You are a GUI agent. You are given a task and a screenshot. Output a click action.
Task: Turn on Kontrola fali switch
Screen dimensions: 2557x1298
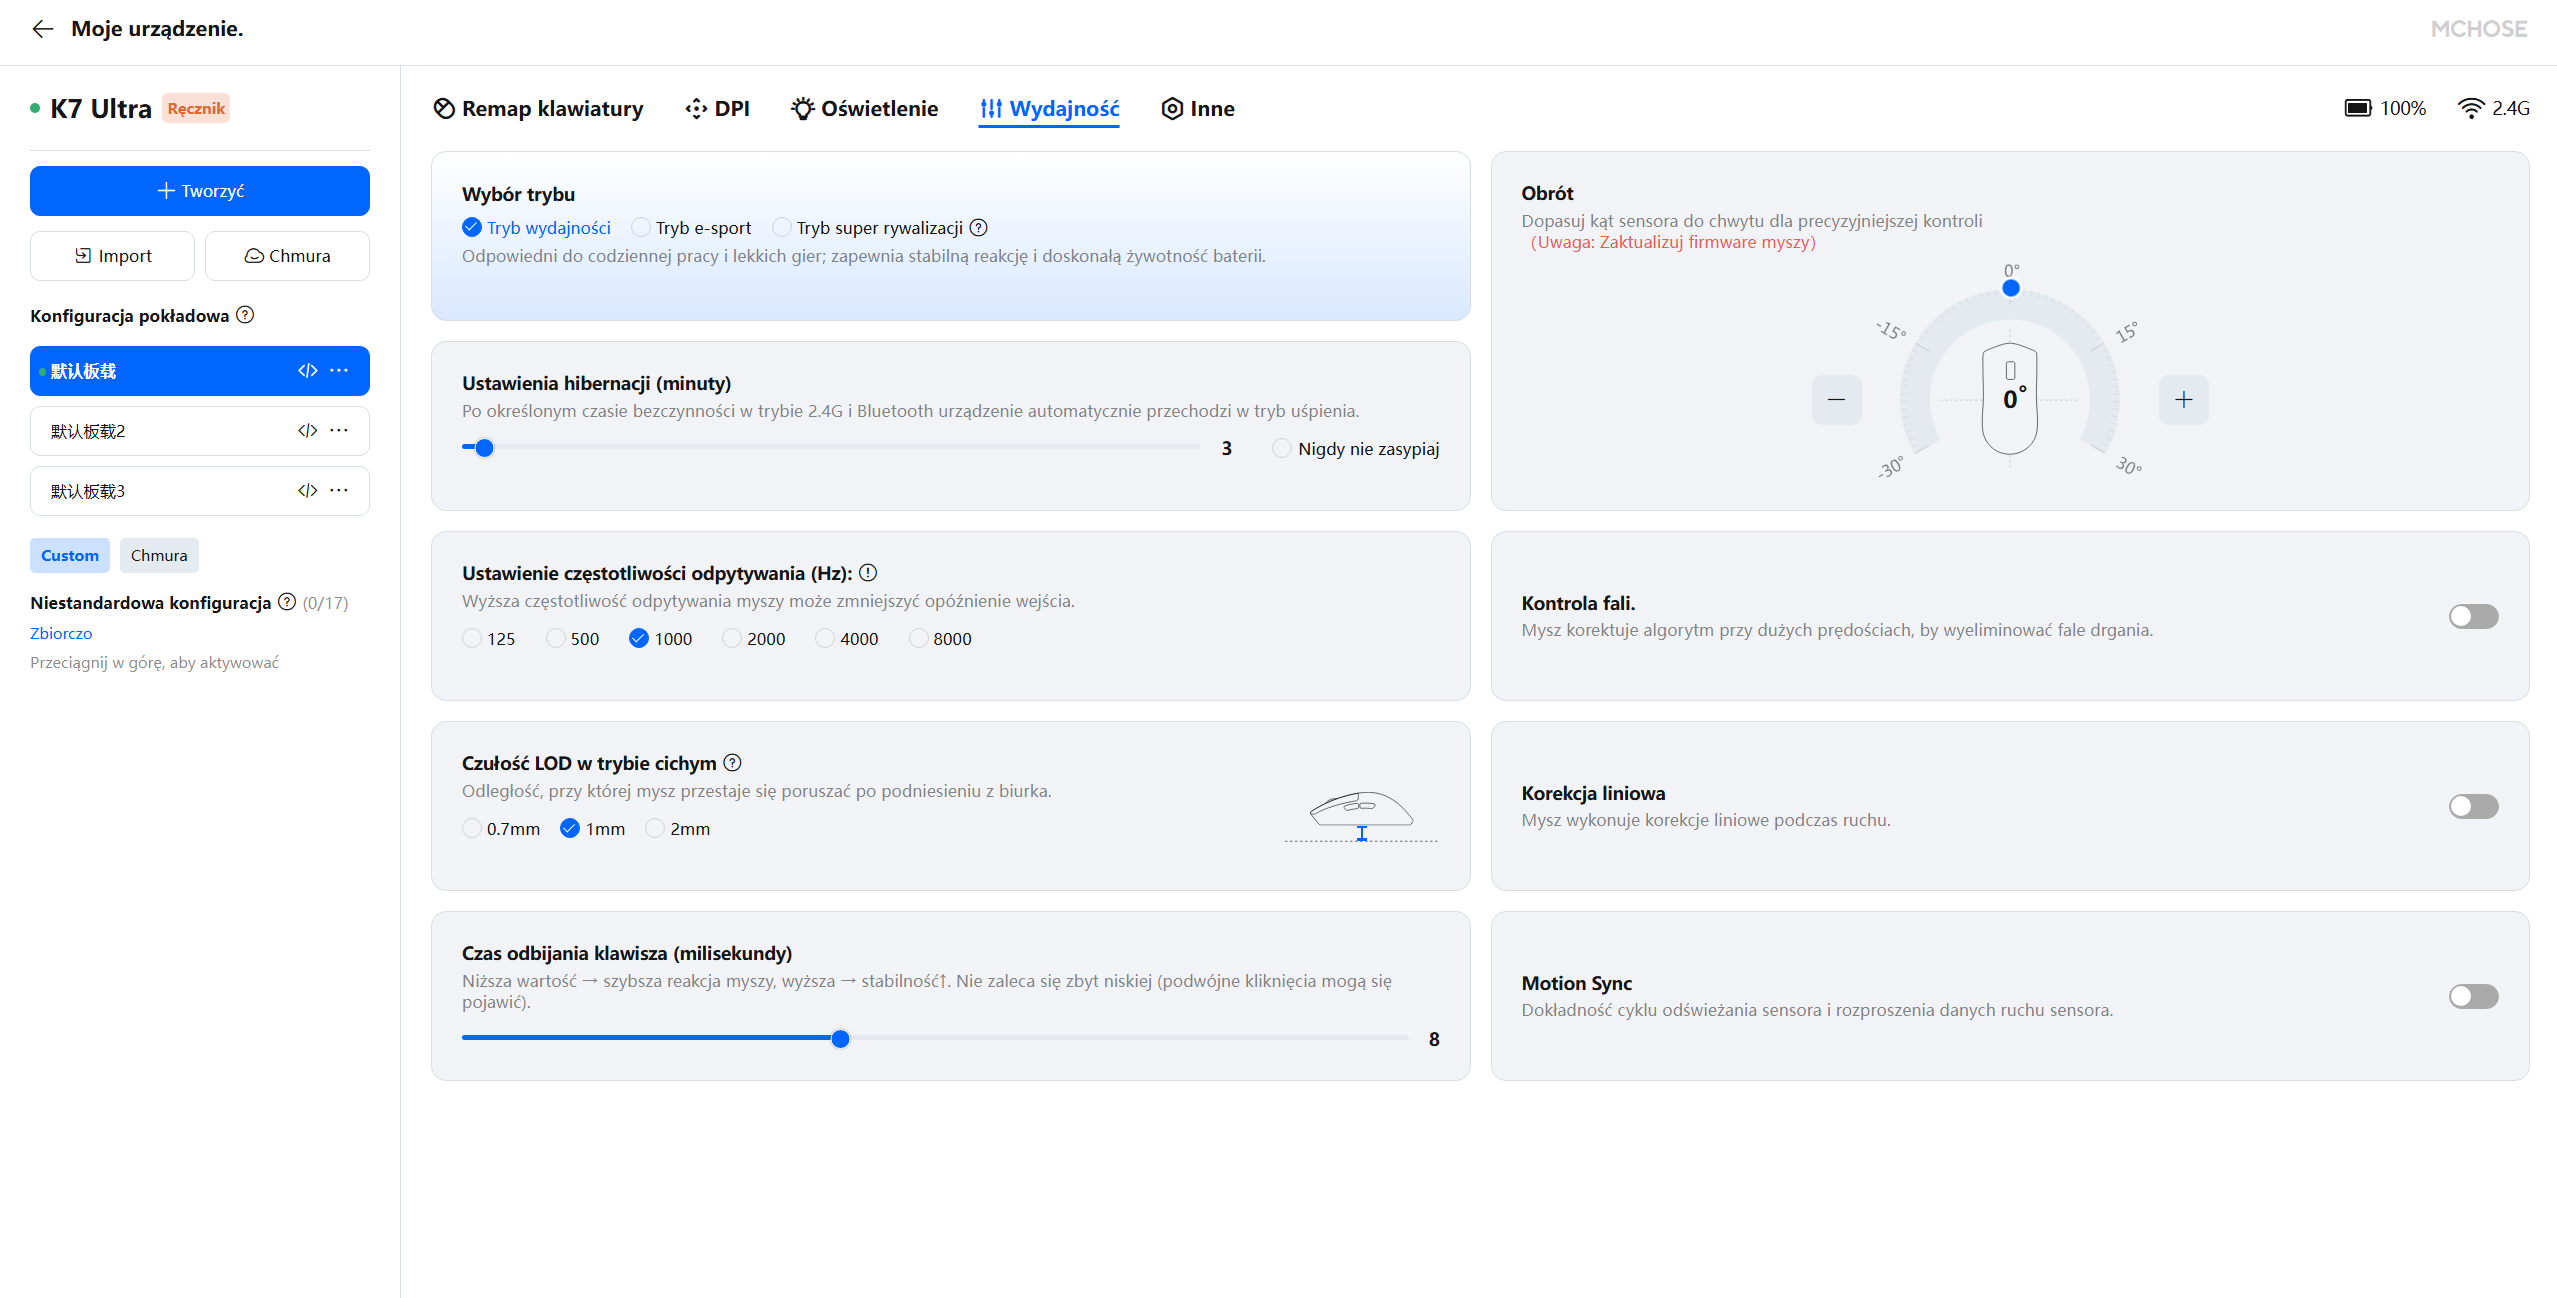point(2472,616)
